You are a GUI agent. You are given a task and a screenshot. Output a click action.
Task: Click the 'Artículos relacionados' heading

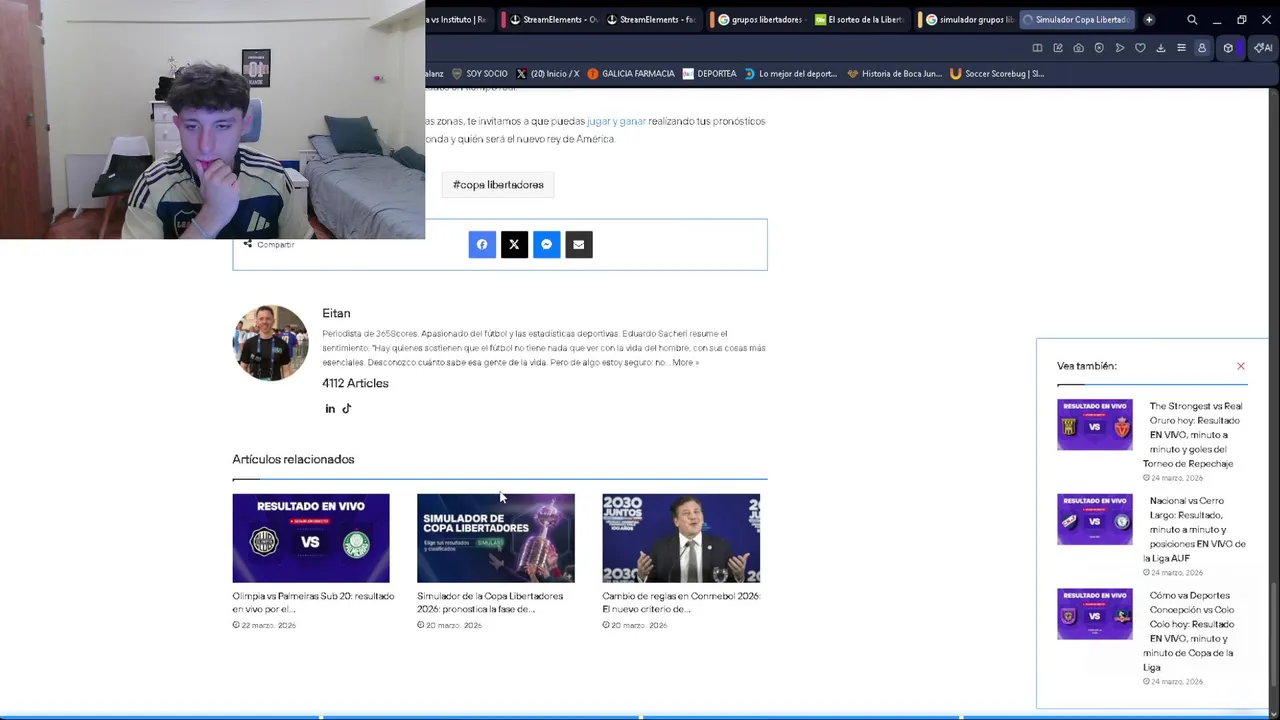tap(293, 459)
